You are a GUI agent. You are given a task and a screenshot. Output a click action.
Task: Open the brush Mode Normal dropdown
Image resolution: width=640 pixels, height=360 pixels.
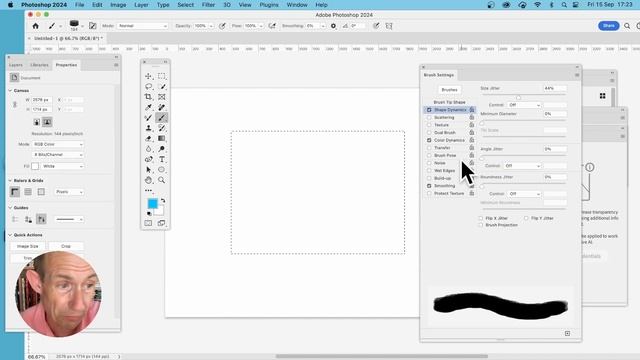coord(142,26)
